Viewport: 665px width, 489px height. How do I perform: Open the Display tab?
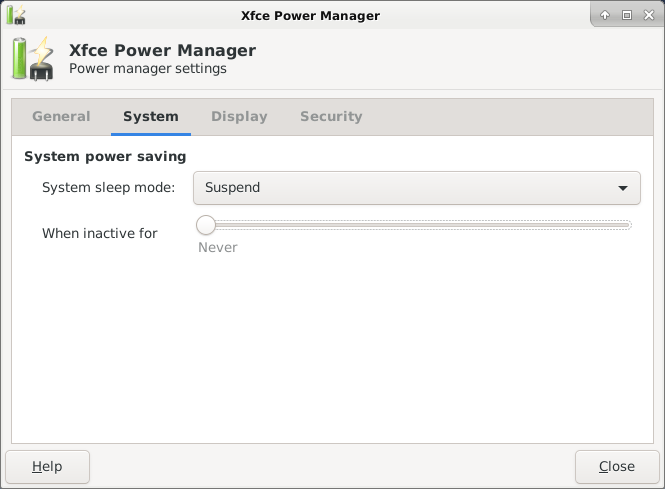point(239,116)
